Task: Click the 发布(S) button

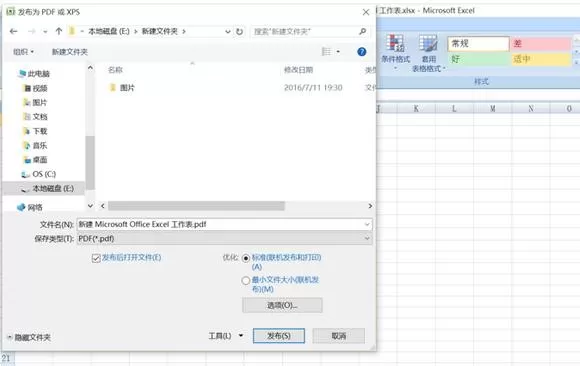Action: tap(279, 336)
